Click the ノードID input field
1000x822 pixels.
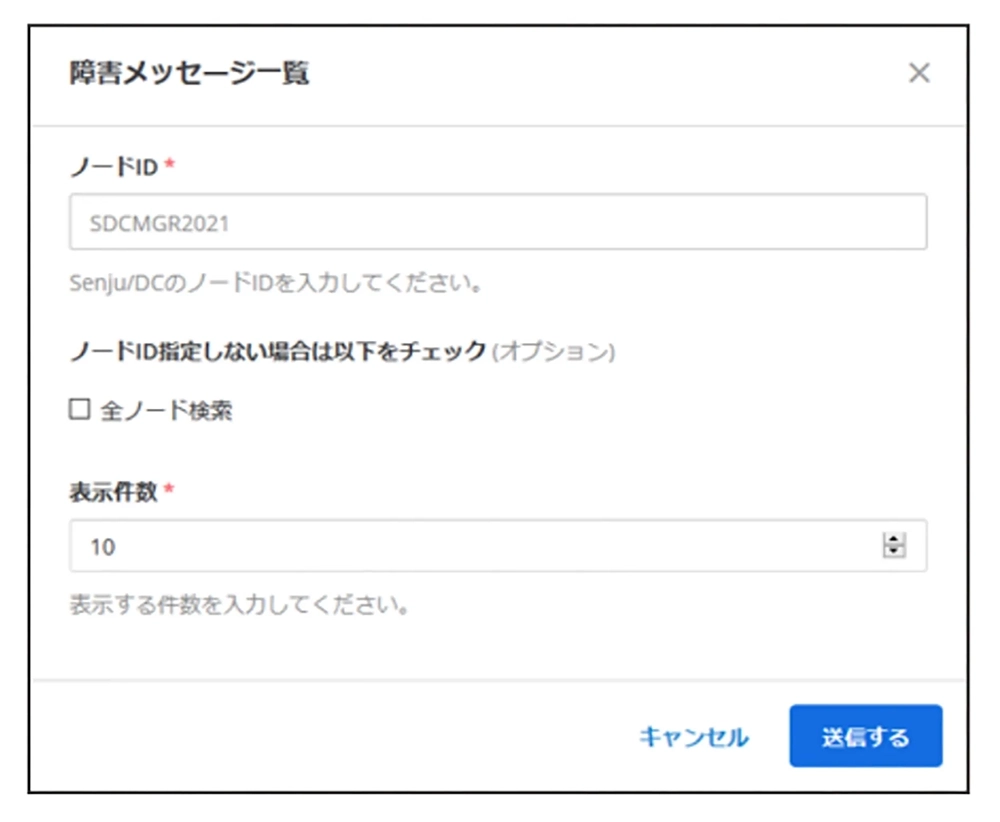[498, 222]
